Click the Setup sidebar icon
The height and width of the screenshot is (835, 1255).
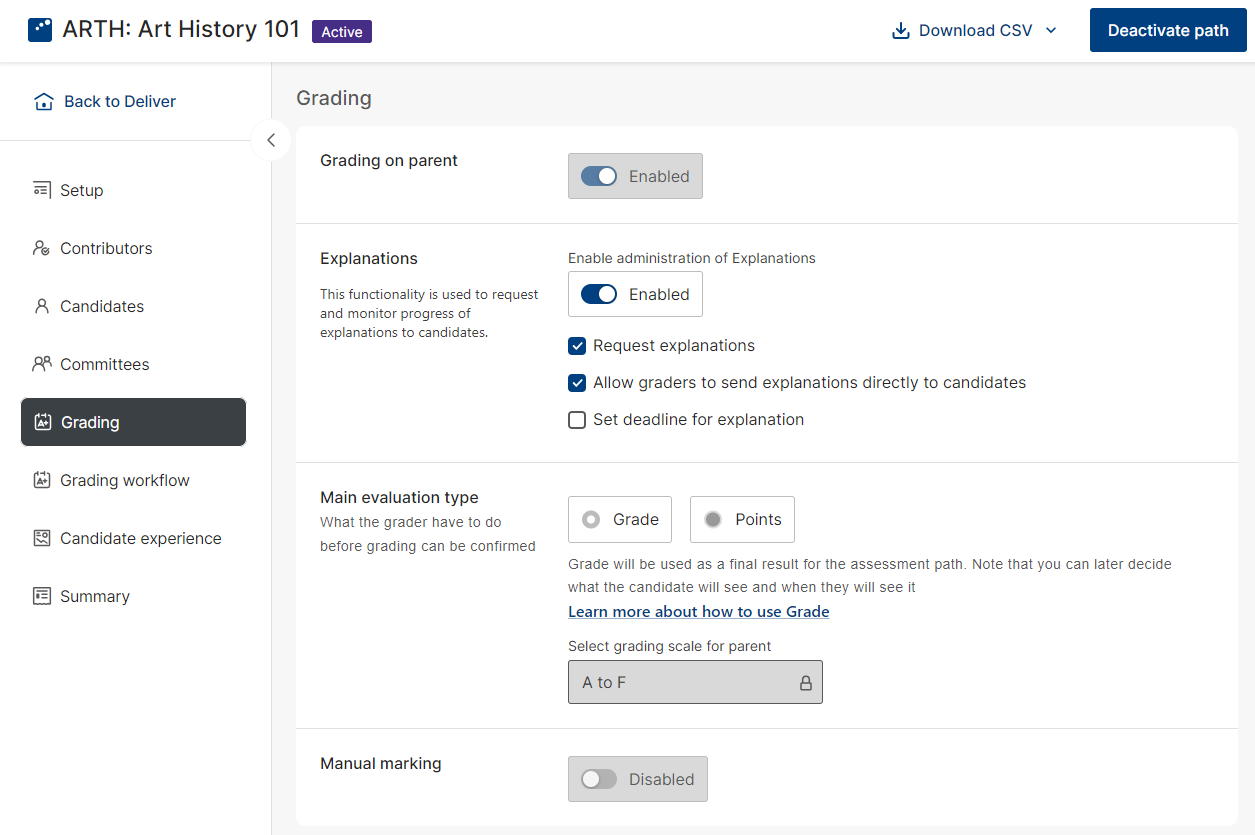[x=41, y=190]
